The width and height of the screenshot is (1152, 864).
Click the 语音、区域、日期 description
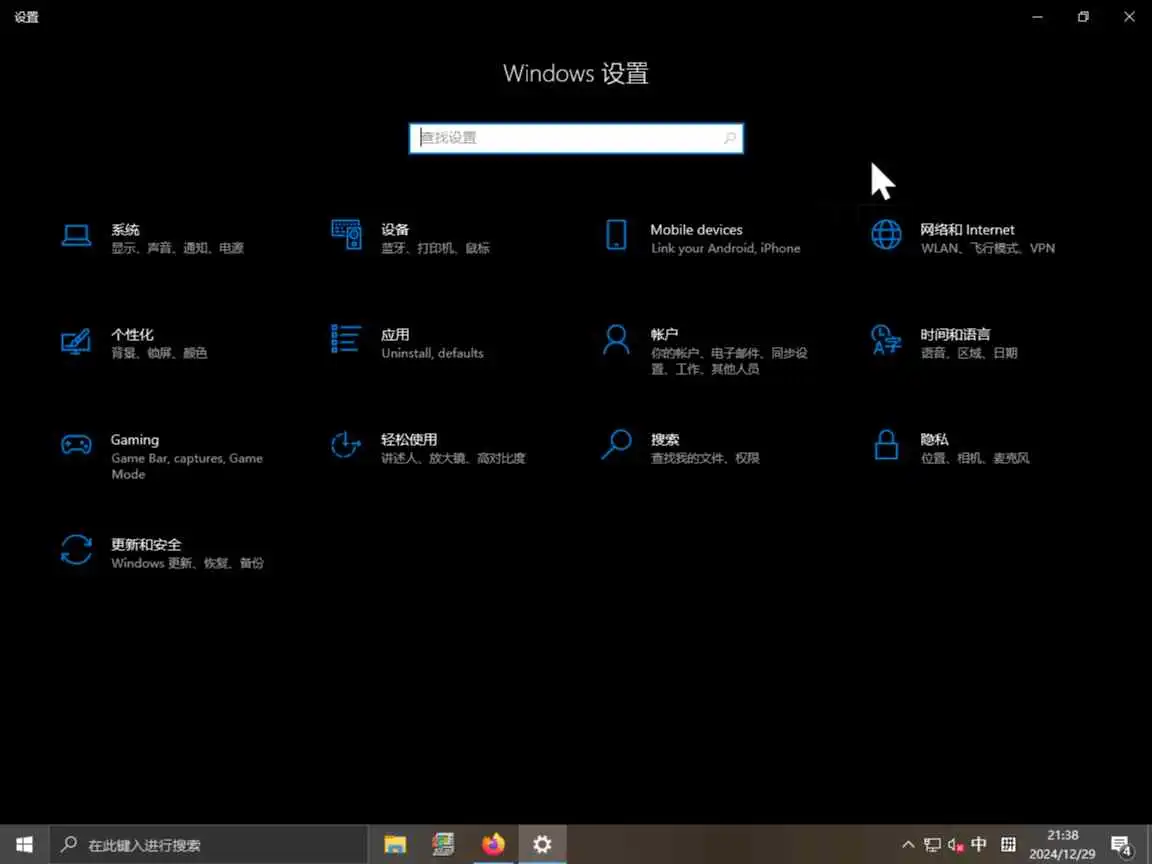(x=969, y=353)
